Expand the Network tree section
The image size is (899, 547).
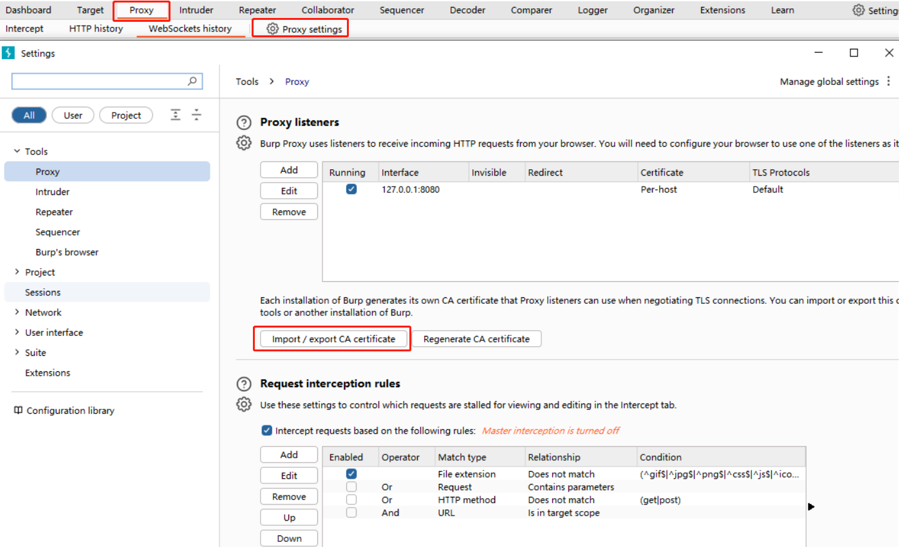(17, 312)
